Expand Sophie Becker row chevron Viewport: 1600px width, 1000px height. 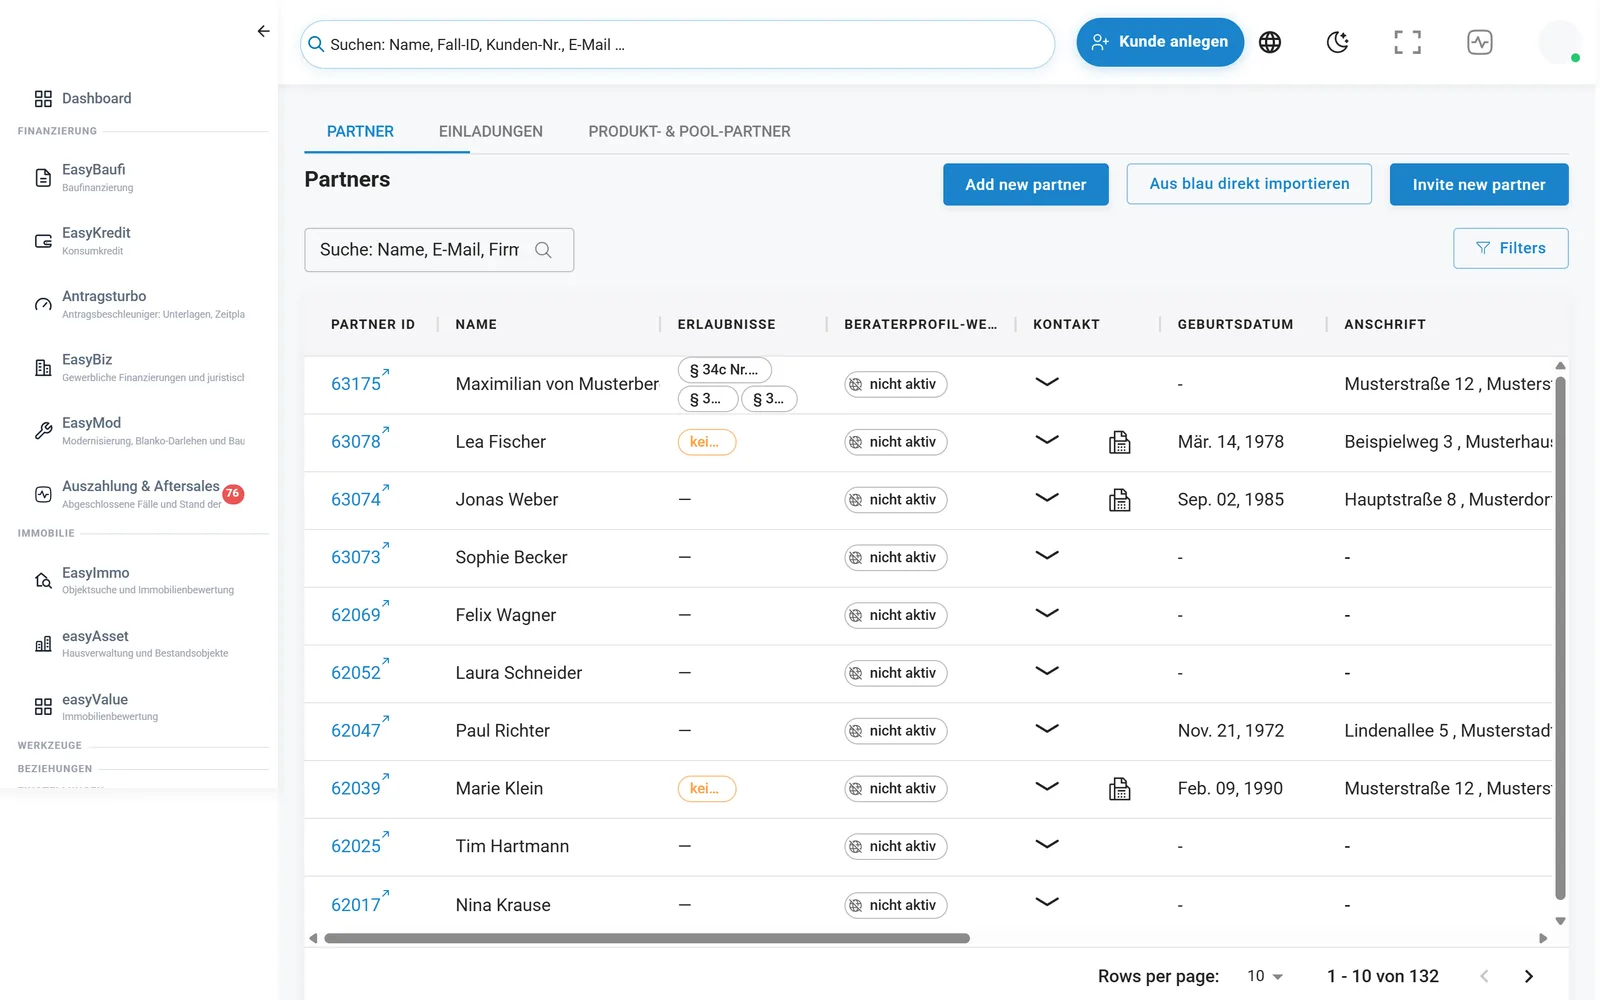click(1047, 555)
